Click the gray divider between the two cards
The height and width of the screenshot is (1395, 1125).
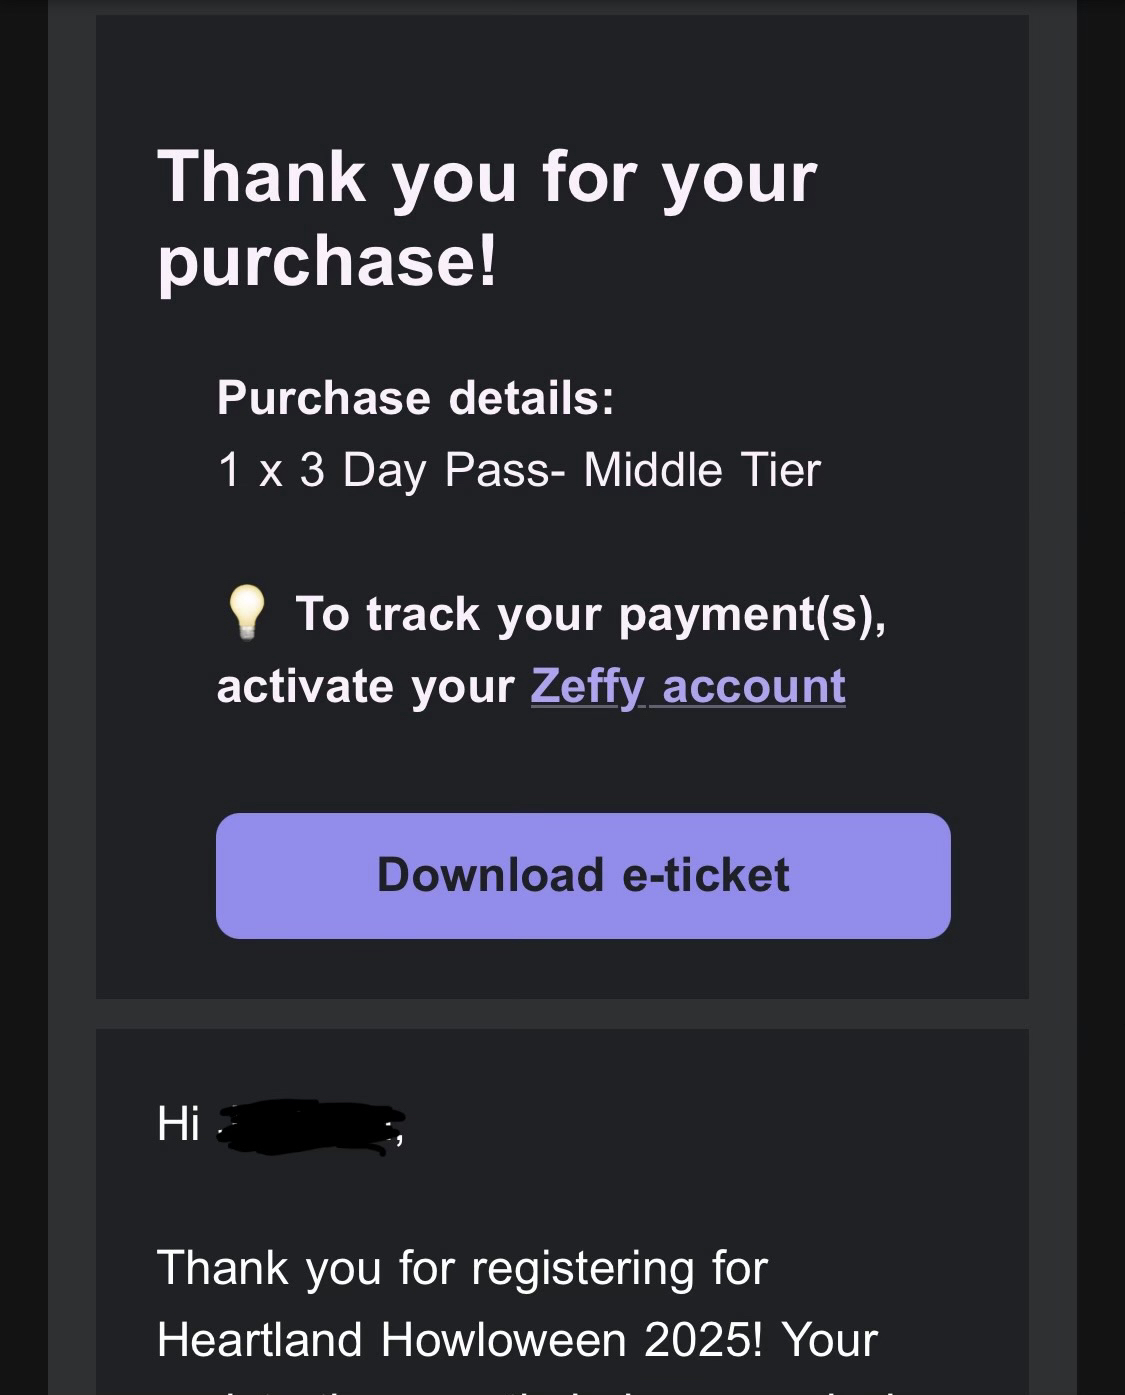coord(562,1013)
